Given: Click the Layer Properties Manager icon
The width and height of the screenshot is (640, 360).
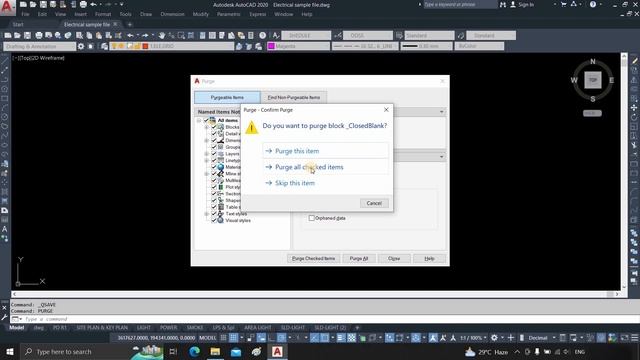Looking at the screenshot, I should tap(104, 47).
